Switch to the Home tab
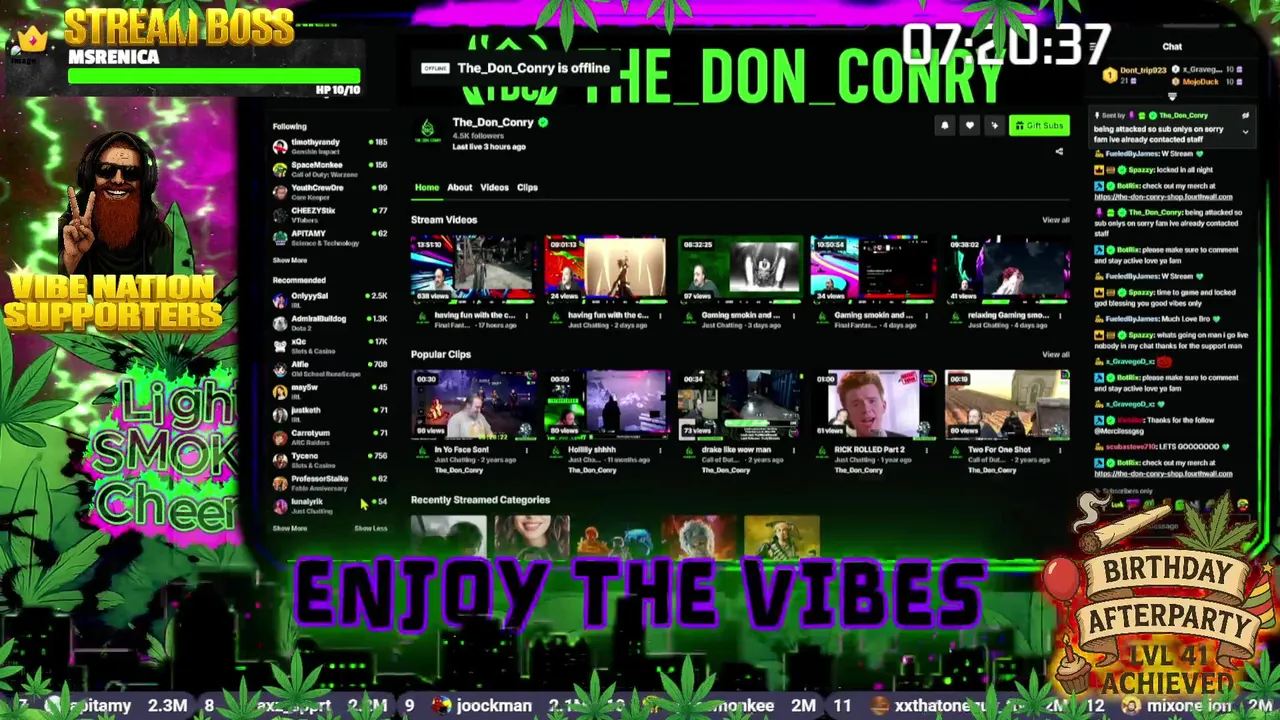 pos(427,188)
